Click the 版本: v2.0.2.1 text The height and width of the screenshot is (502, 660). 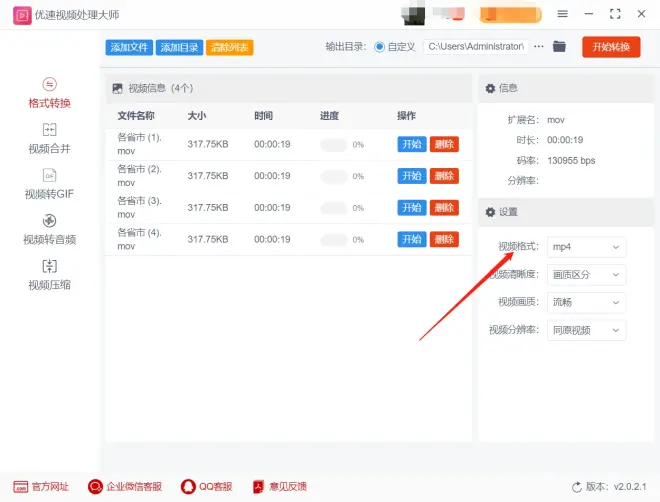pyautogui.click(x=616, y=487)
